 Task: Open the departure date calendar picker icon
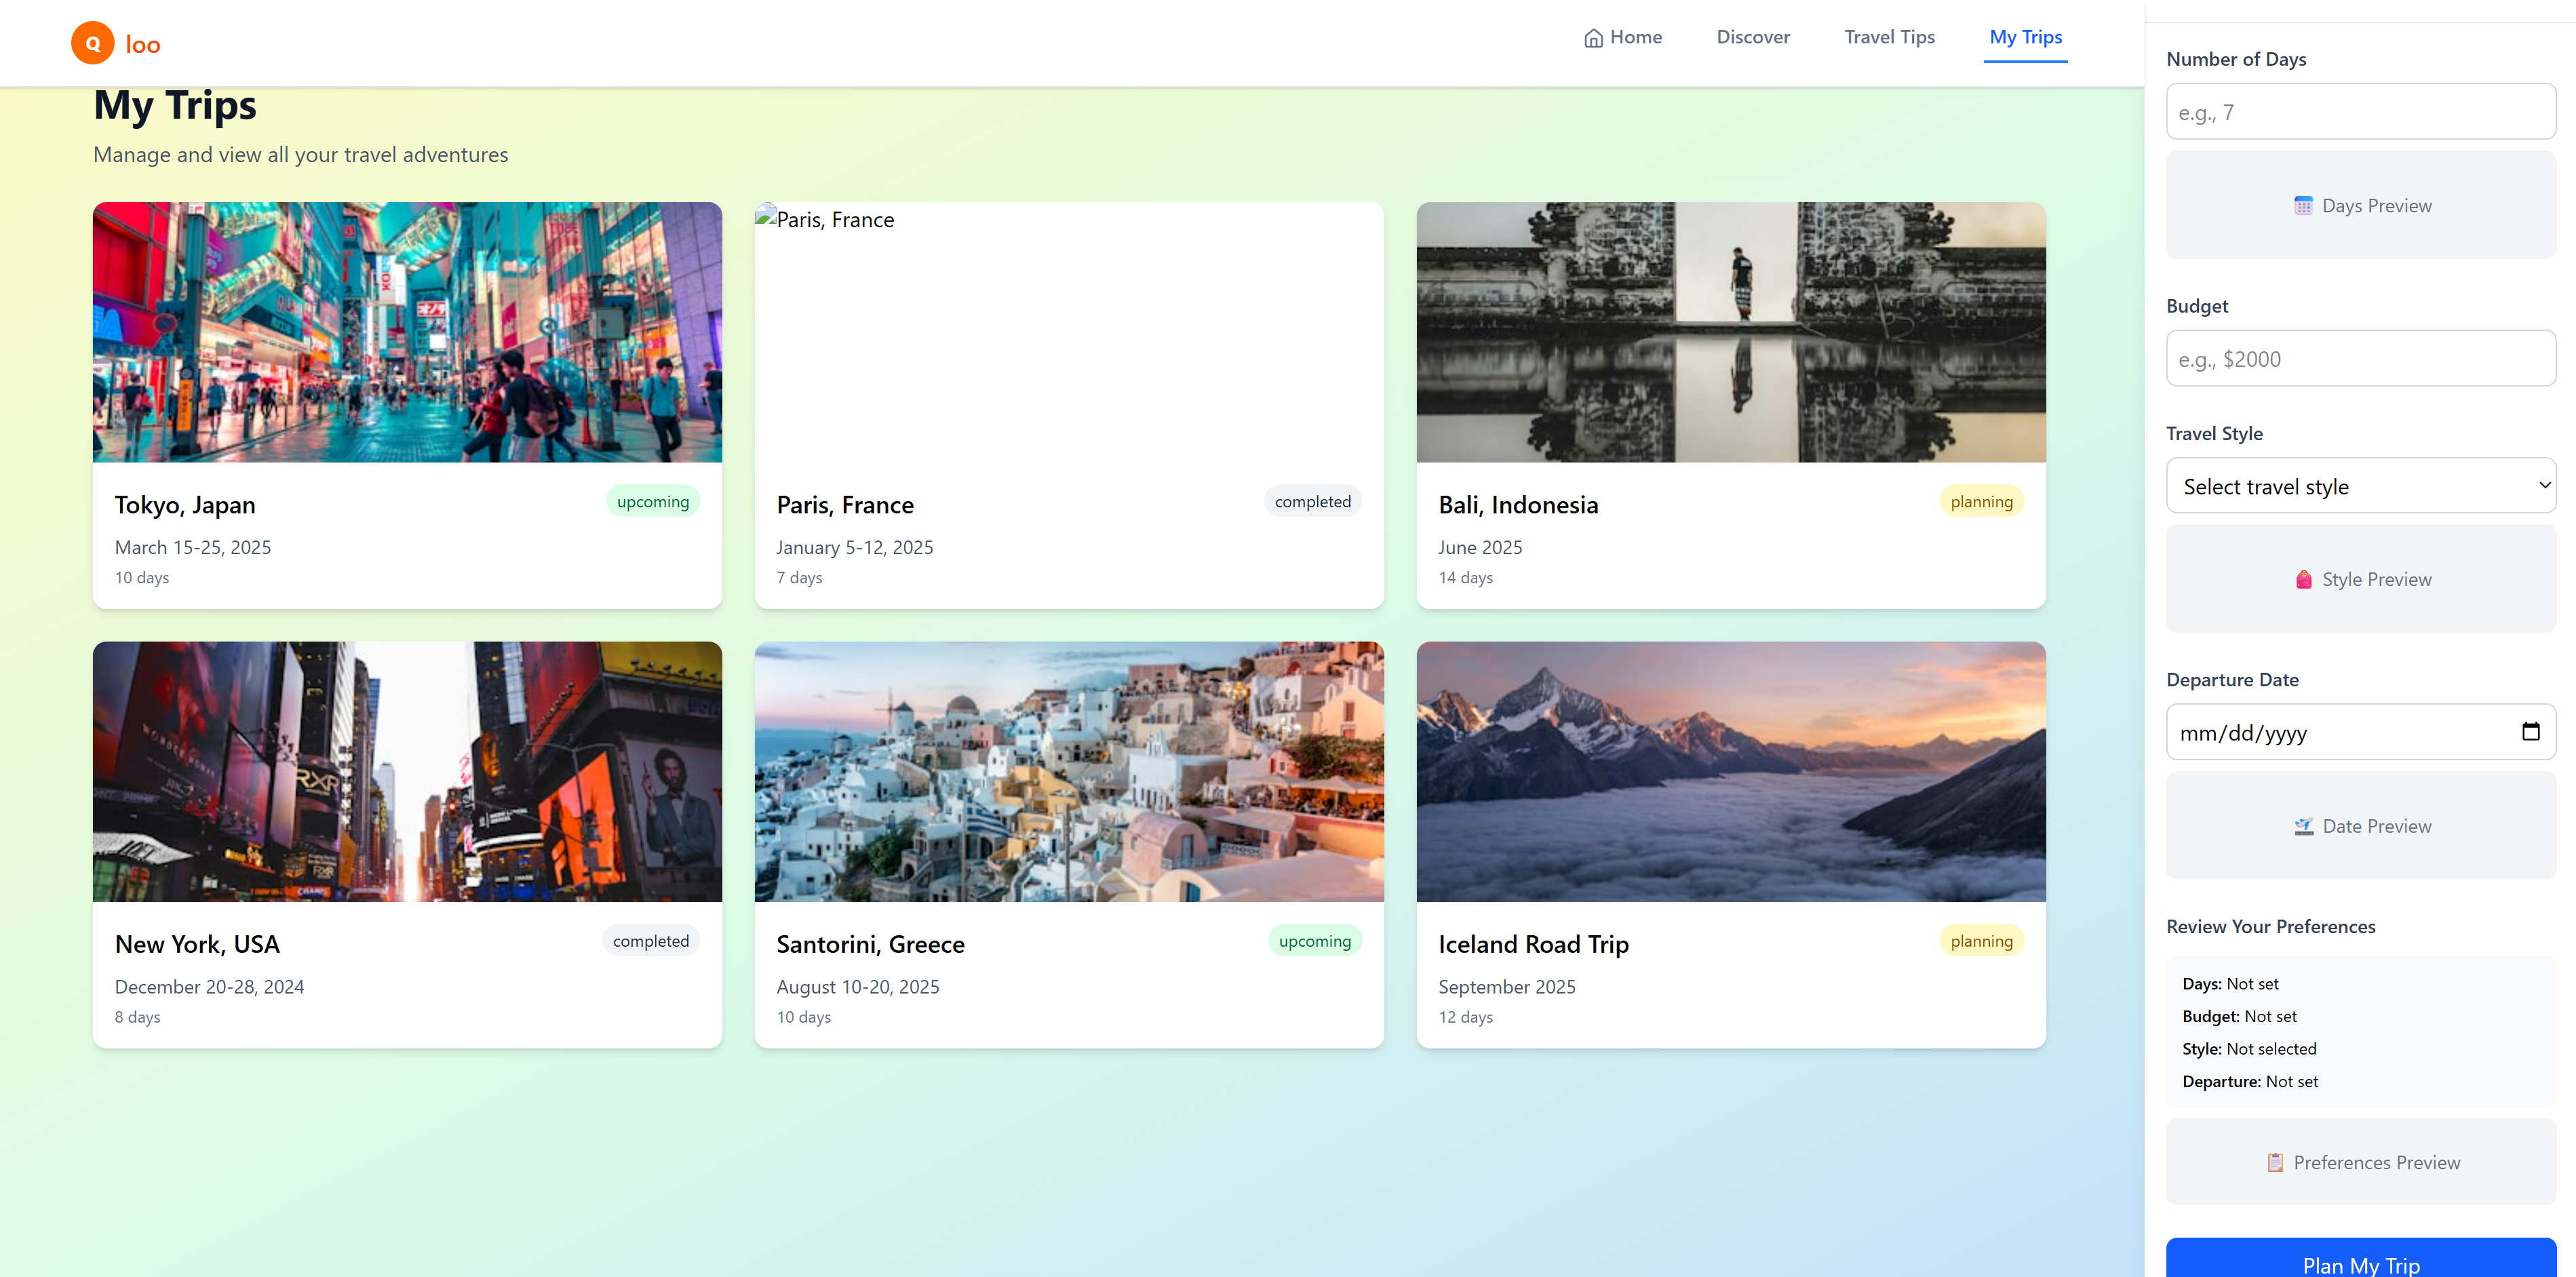(2530, 732)
